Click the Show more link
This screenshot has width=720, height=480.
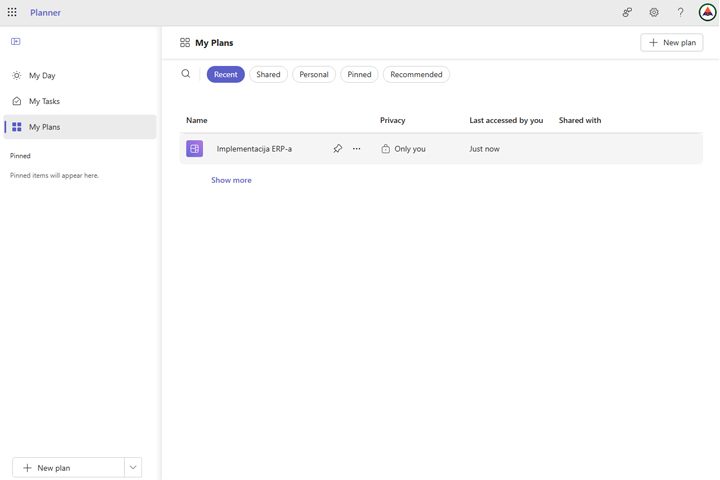(x=231, y=181)
